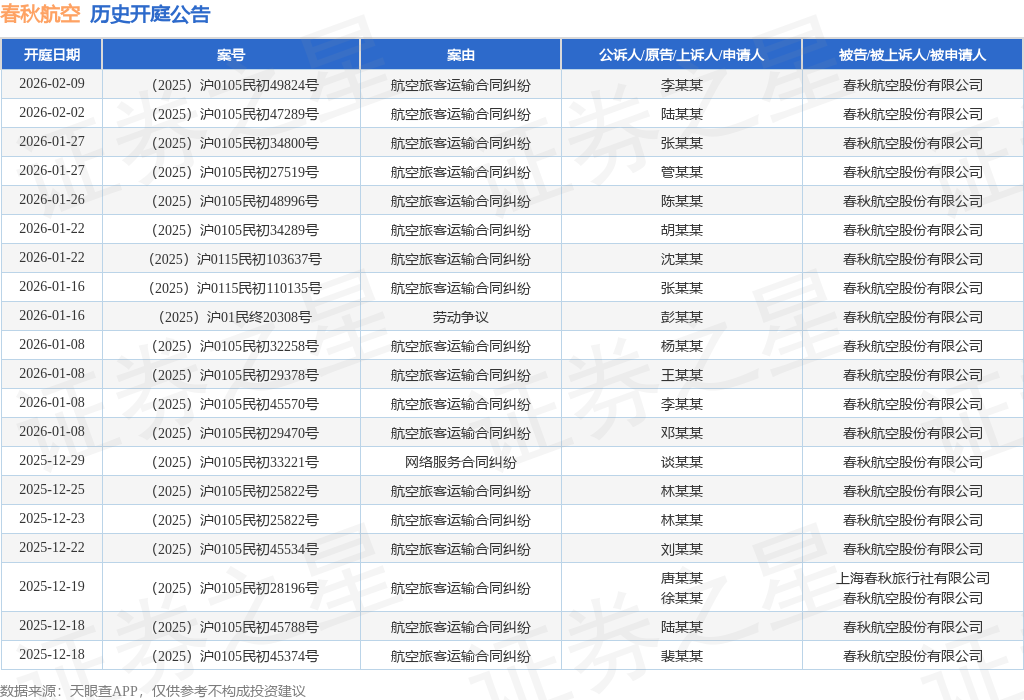Open case number 沪0105民初33221号
1024x700 pixels.
point(234,462)
